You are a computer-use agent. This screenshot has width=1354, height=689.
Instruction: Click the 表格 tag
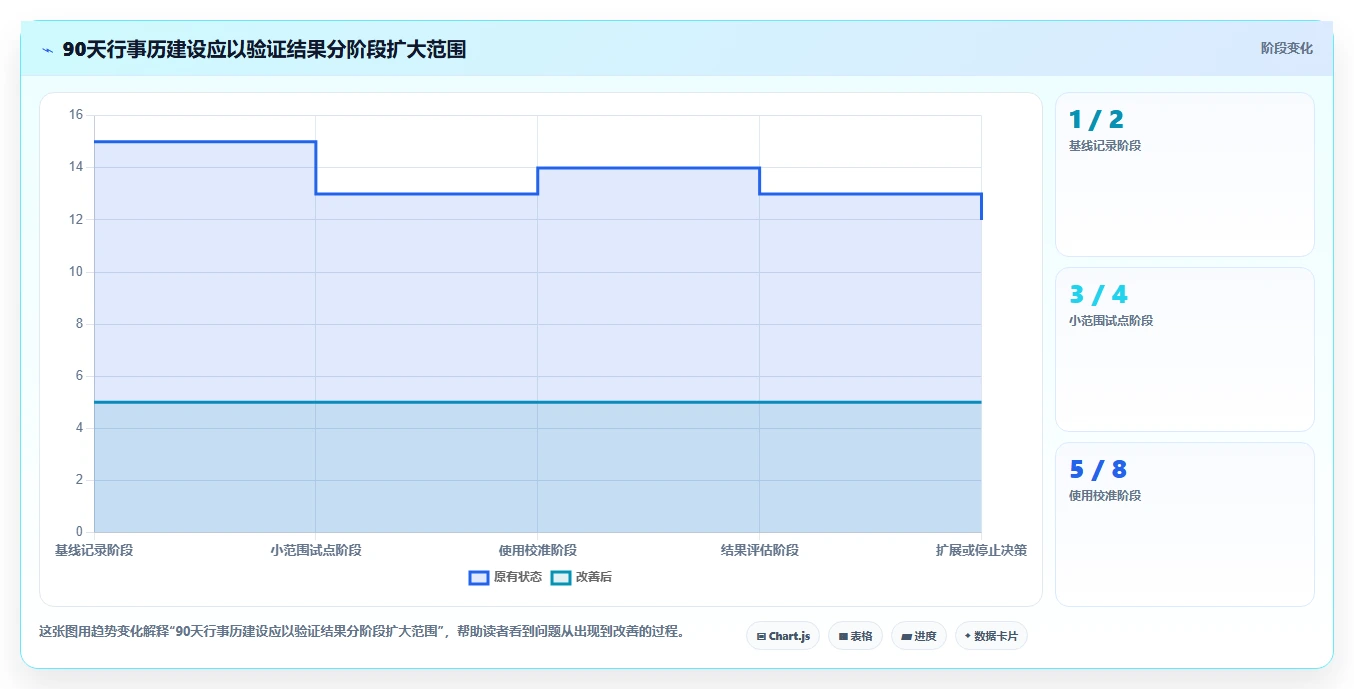click(x=855, y=636)
